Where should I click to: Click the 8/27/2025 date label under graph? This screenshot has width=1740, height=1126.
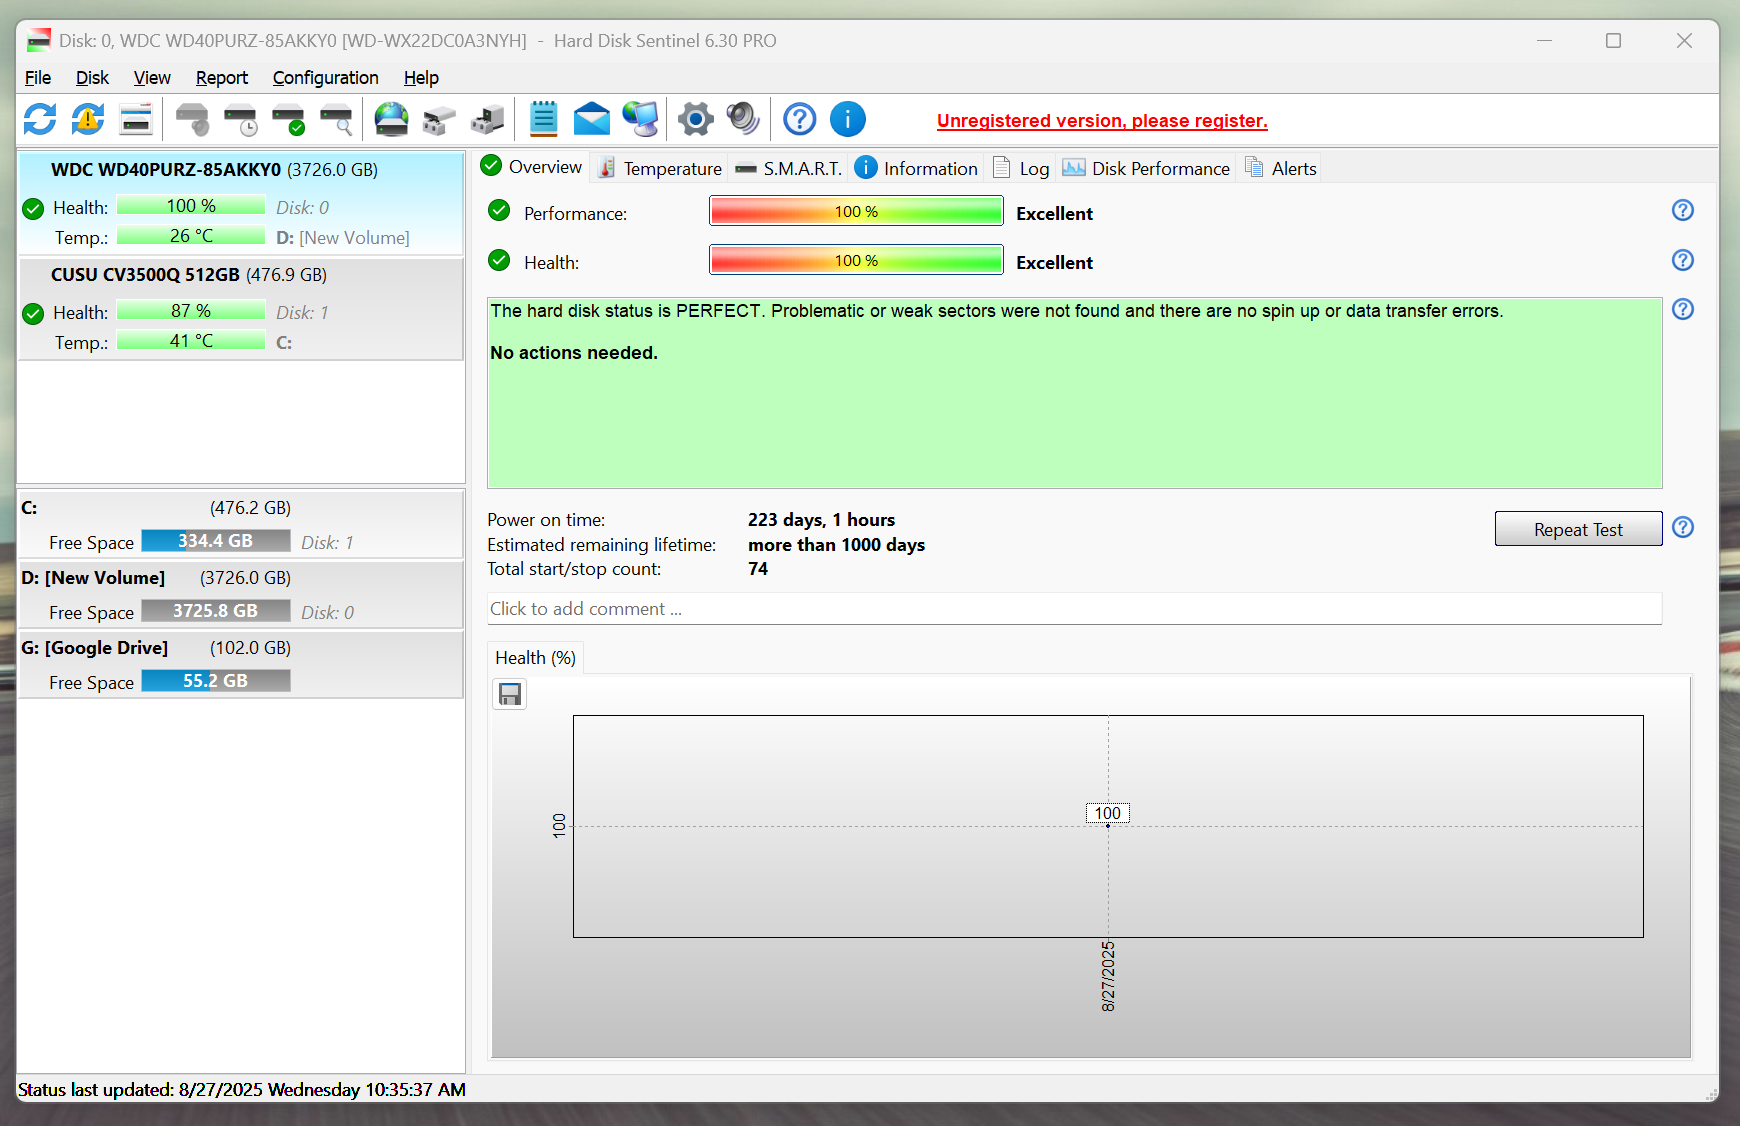[x=1108, y=977]
